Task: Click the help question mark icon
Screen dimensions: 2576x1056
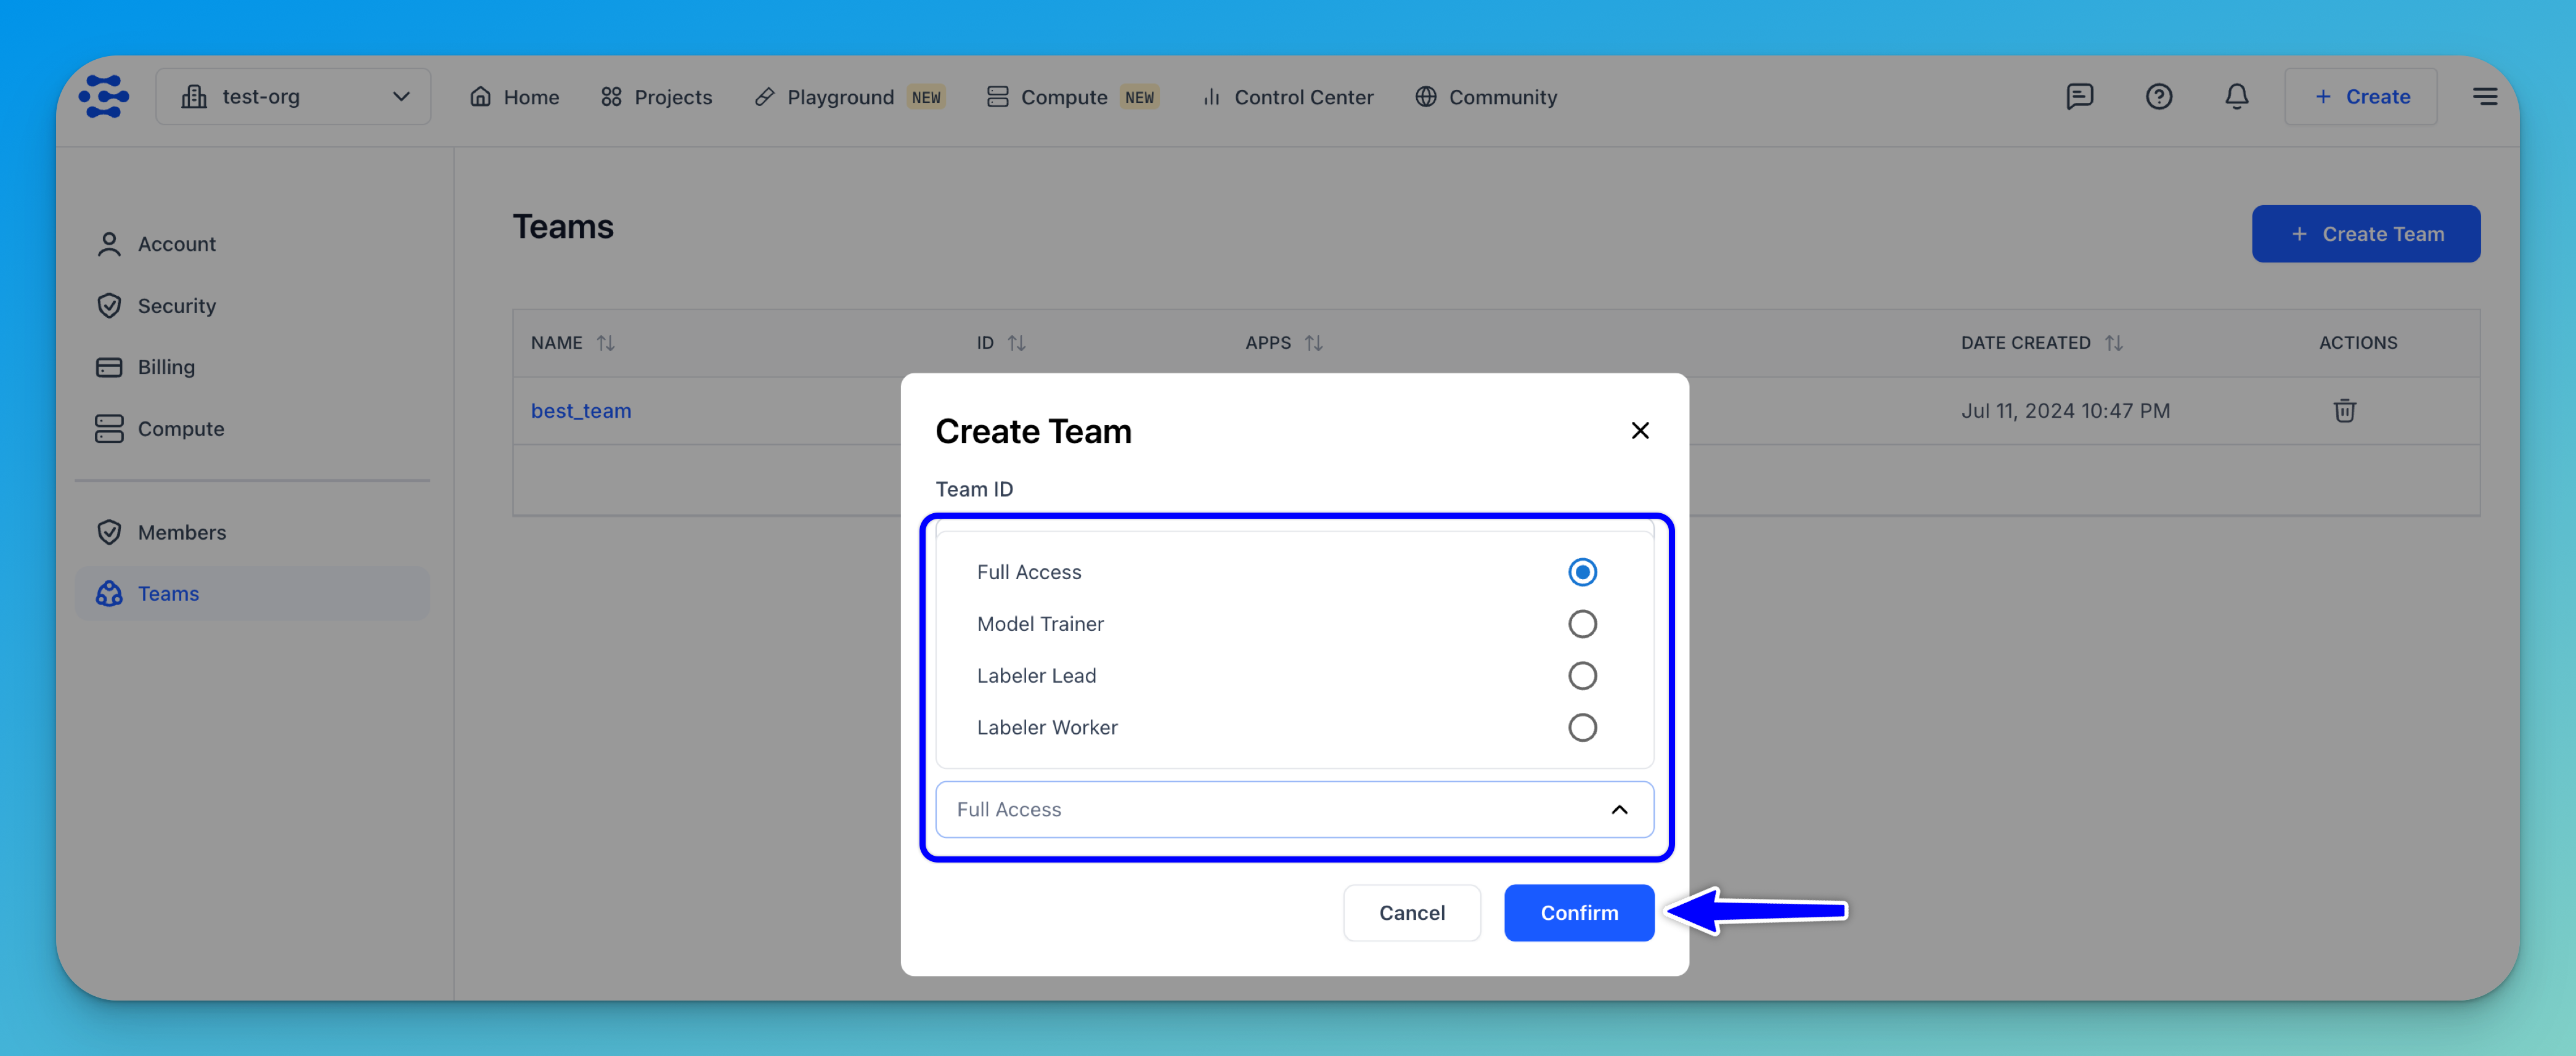Action: pyautogui.click(x=2158, y=96)
